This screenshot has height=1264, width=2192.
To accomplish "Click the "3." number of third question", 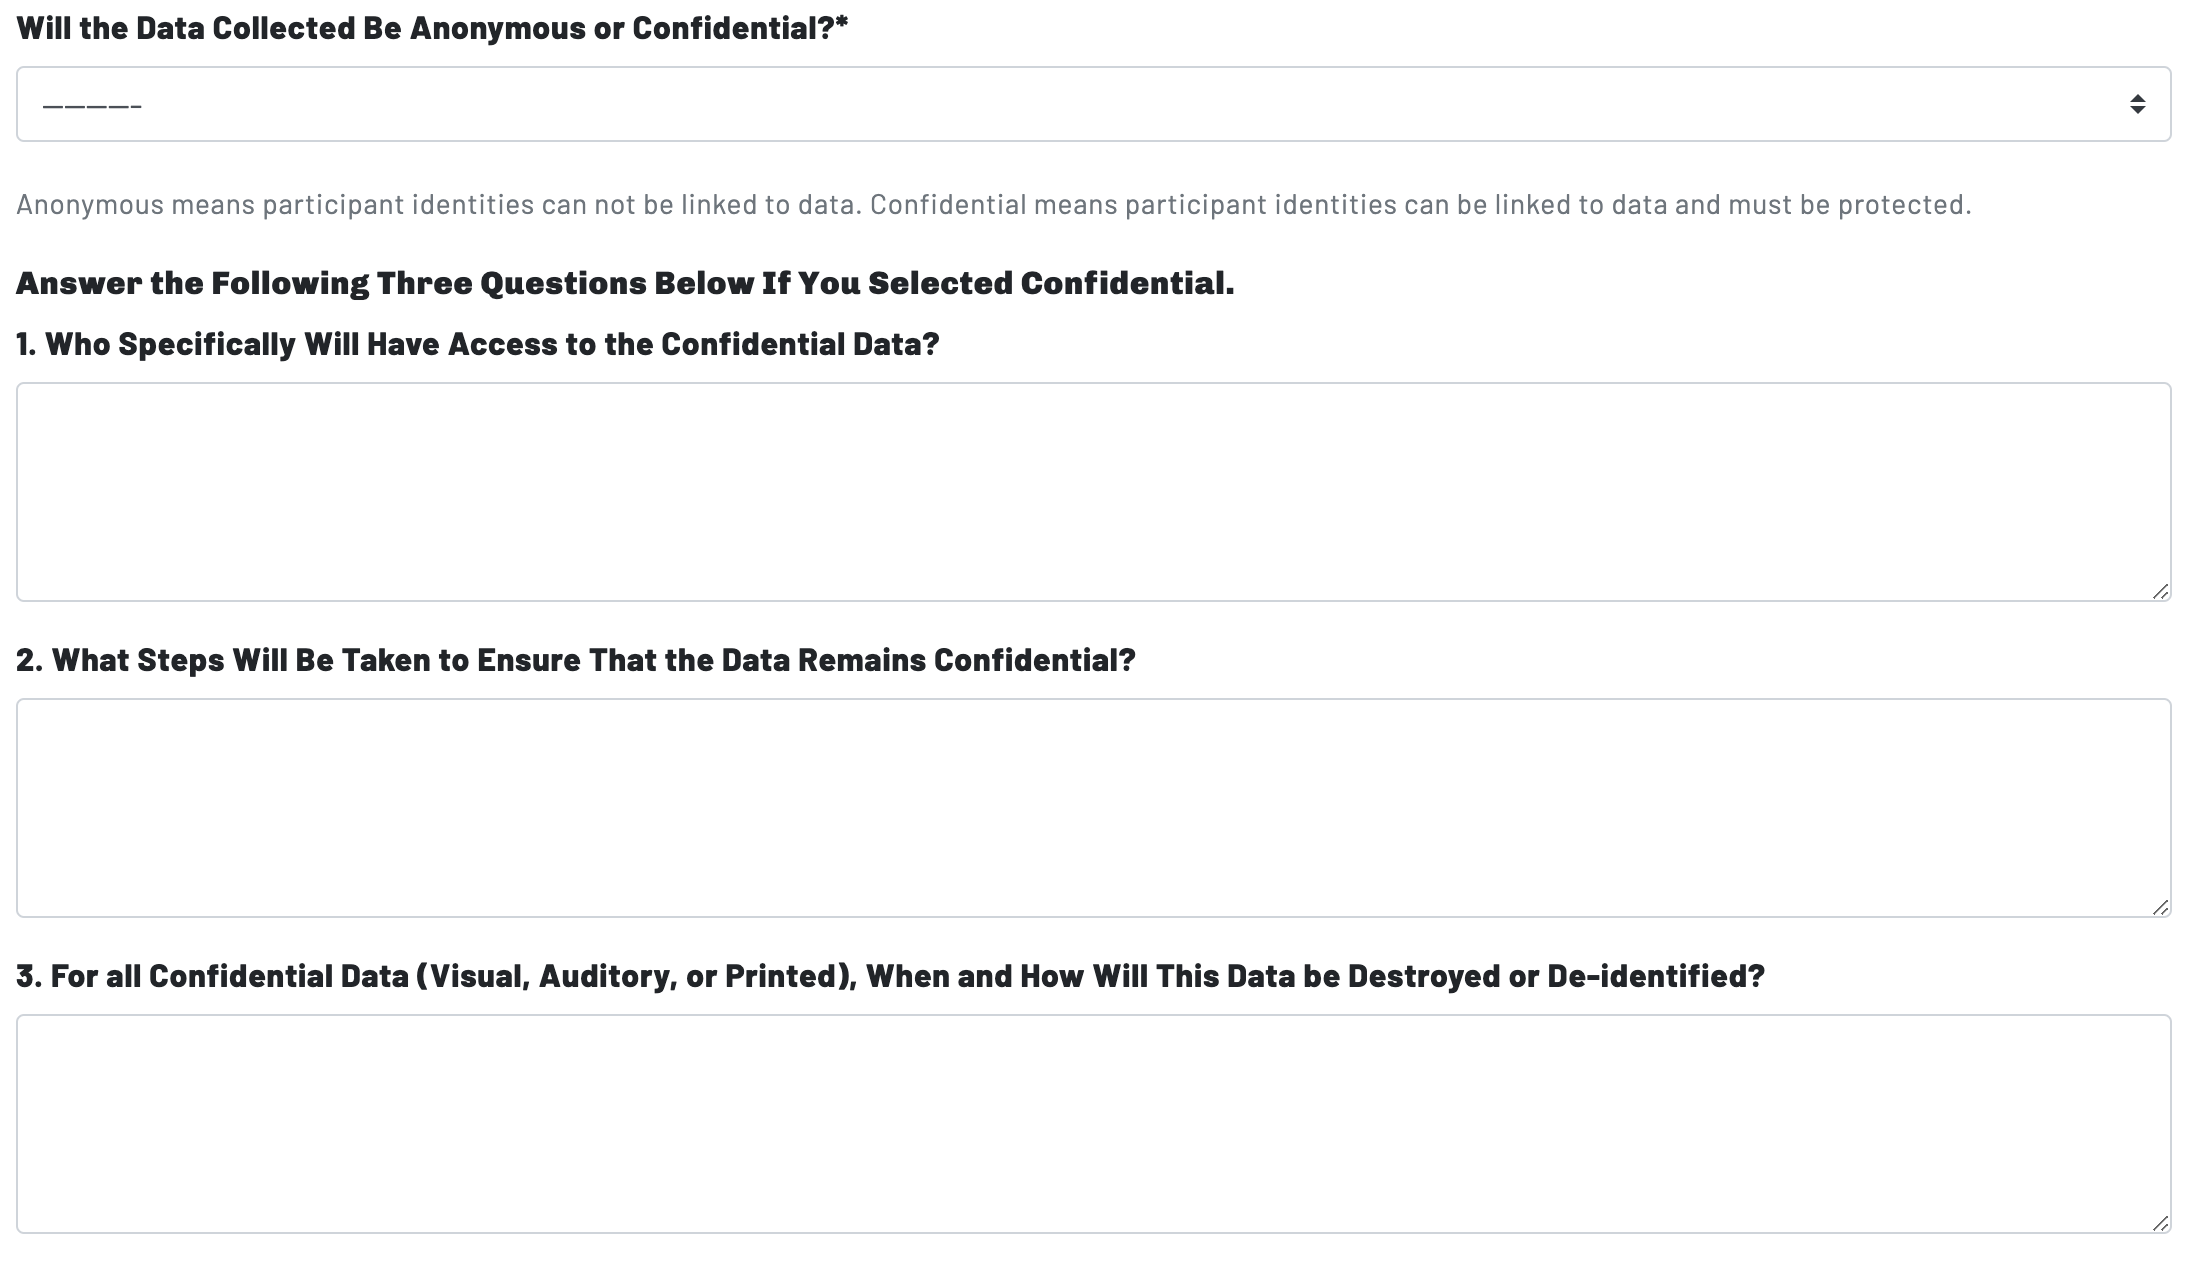I will coord(29,976).
